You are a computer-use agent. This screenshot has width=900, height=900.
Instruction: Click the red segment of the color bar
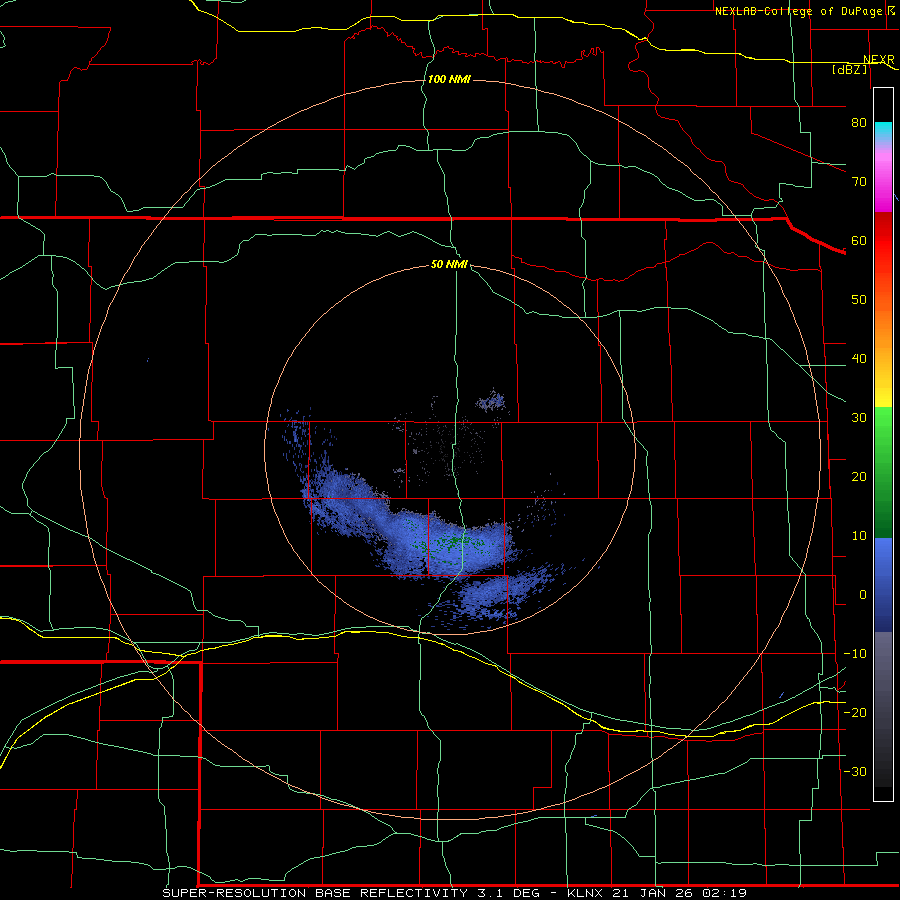pos(883,240)
